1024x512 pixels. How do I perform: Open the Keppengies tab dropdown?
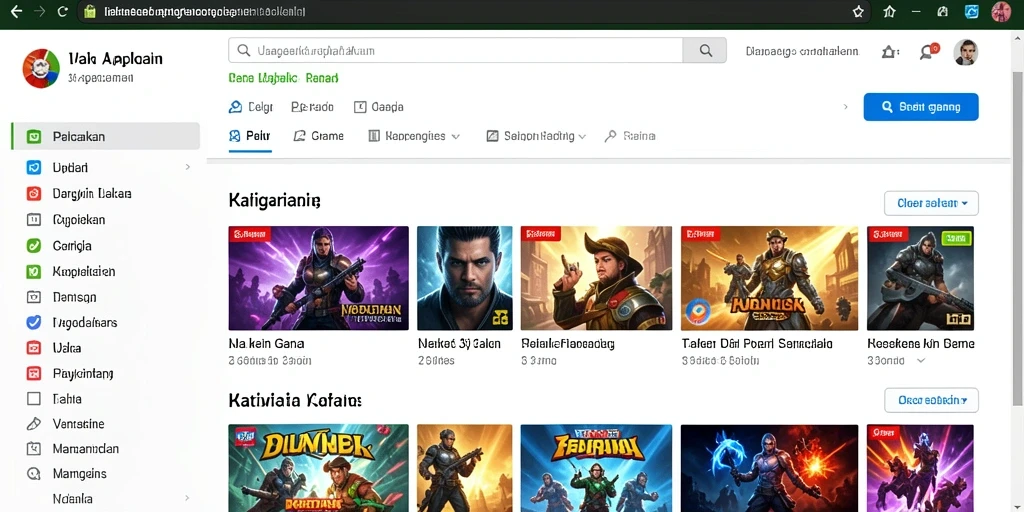pyautogui.click(x=414, y=136)
